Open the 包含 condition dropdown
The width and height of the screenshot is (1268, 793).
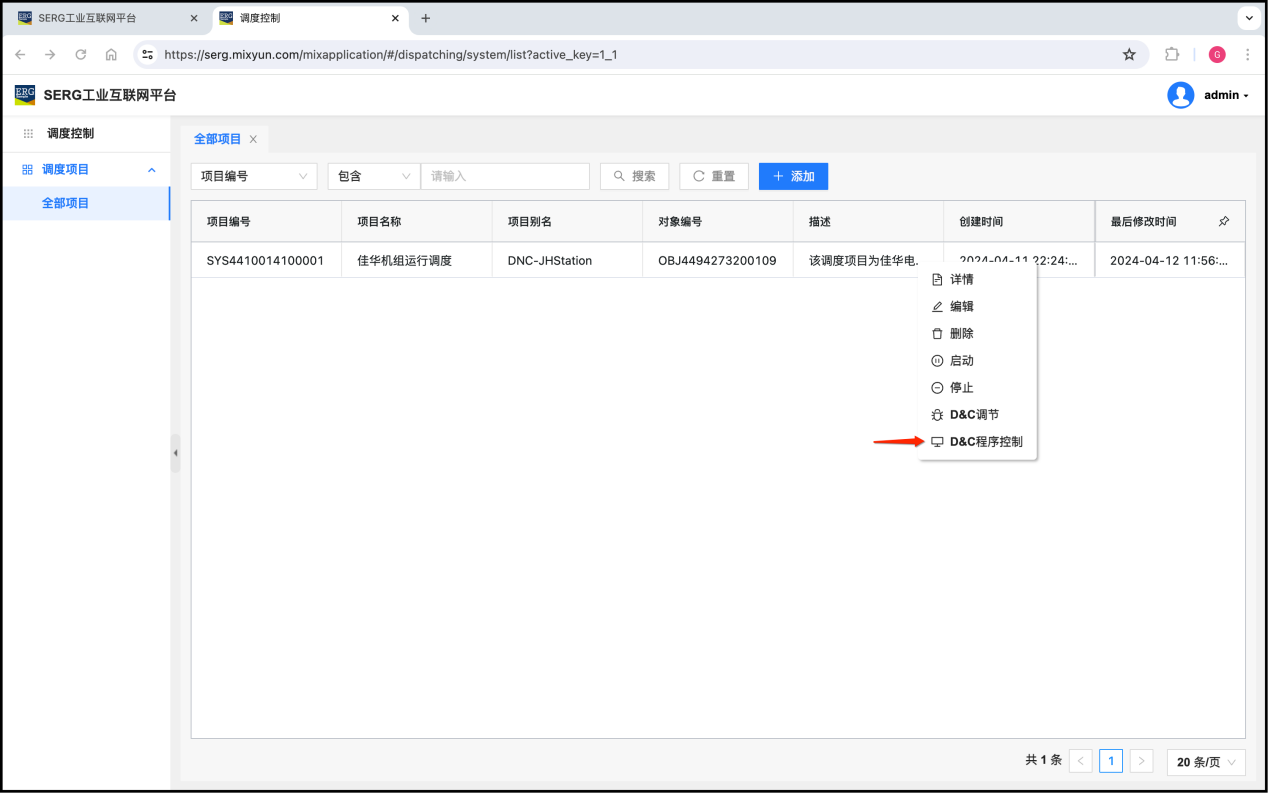click(x=373, y=176)
